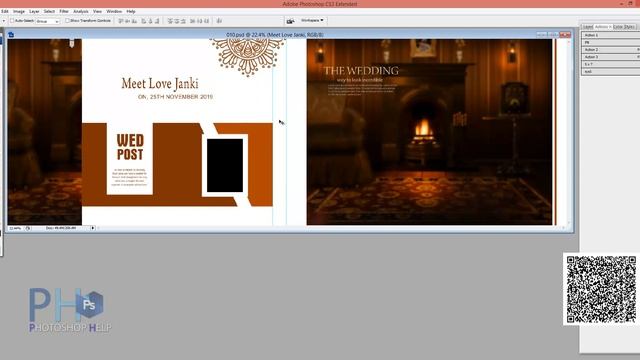Click Distribute Right Edges icon

(x=207, y=21)
